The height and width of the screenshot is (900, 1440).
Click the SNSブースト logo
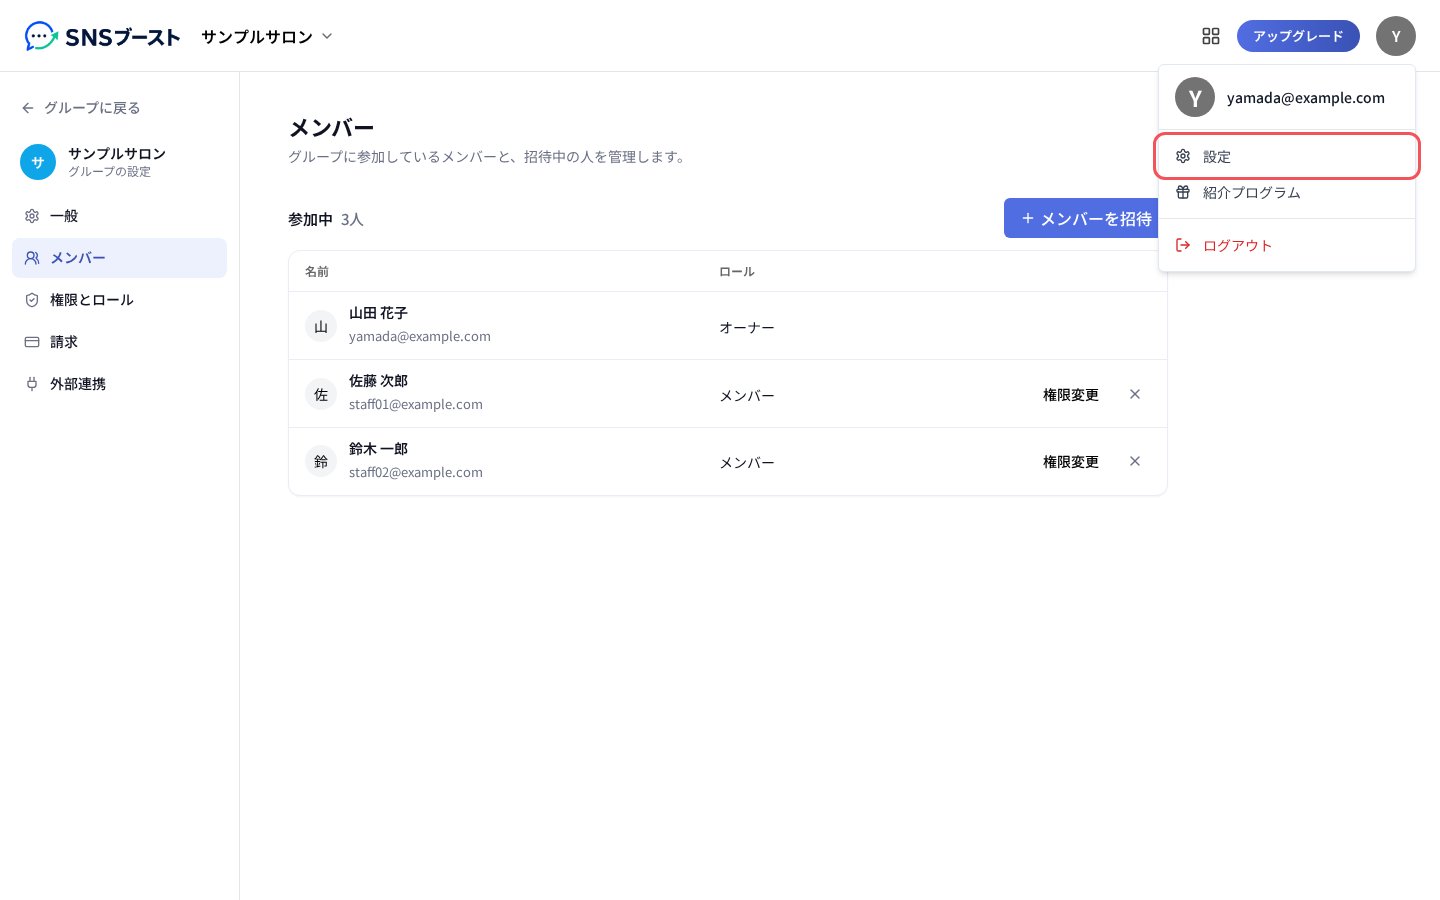tap(102, 37)
